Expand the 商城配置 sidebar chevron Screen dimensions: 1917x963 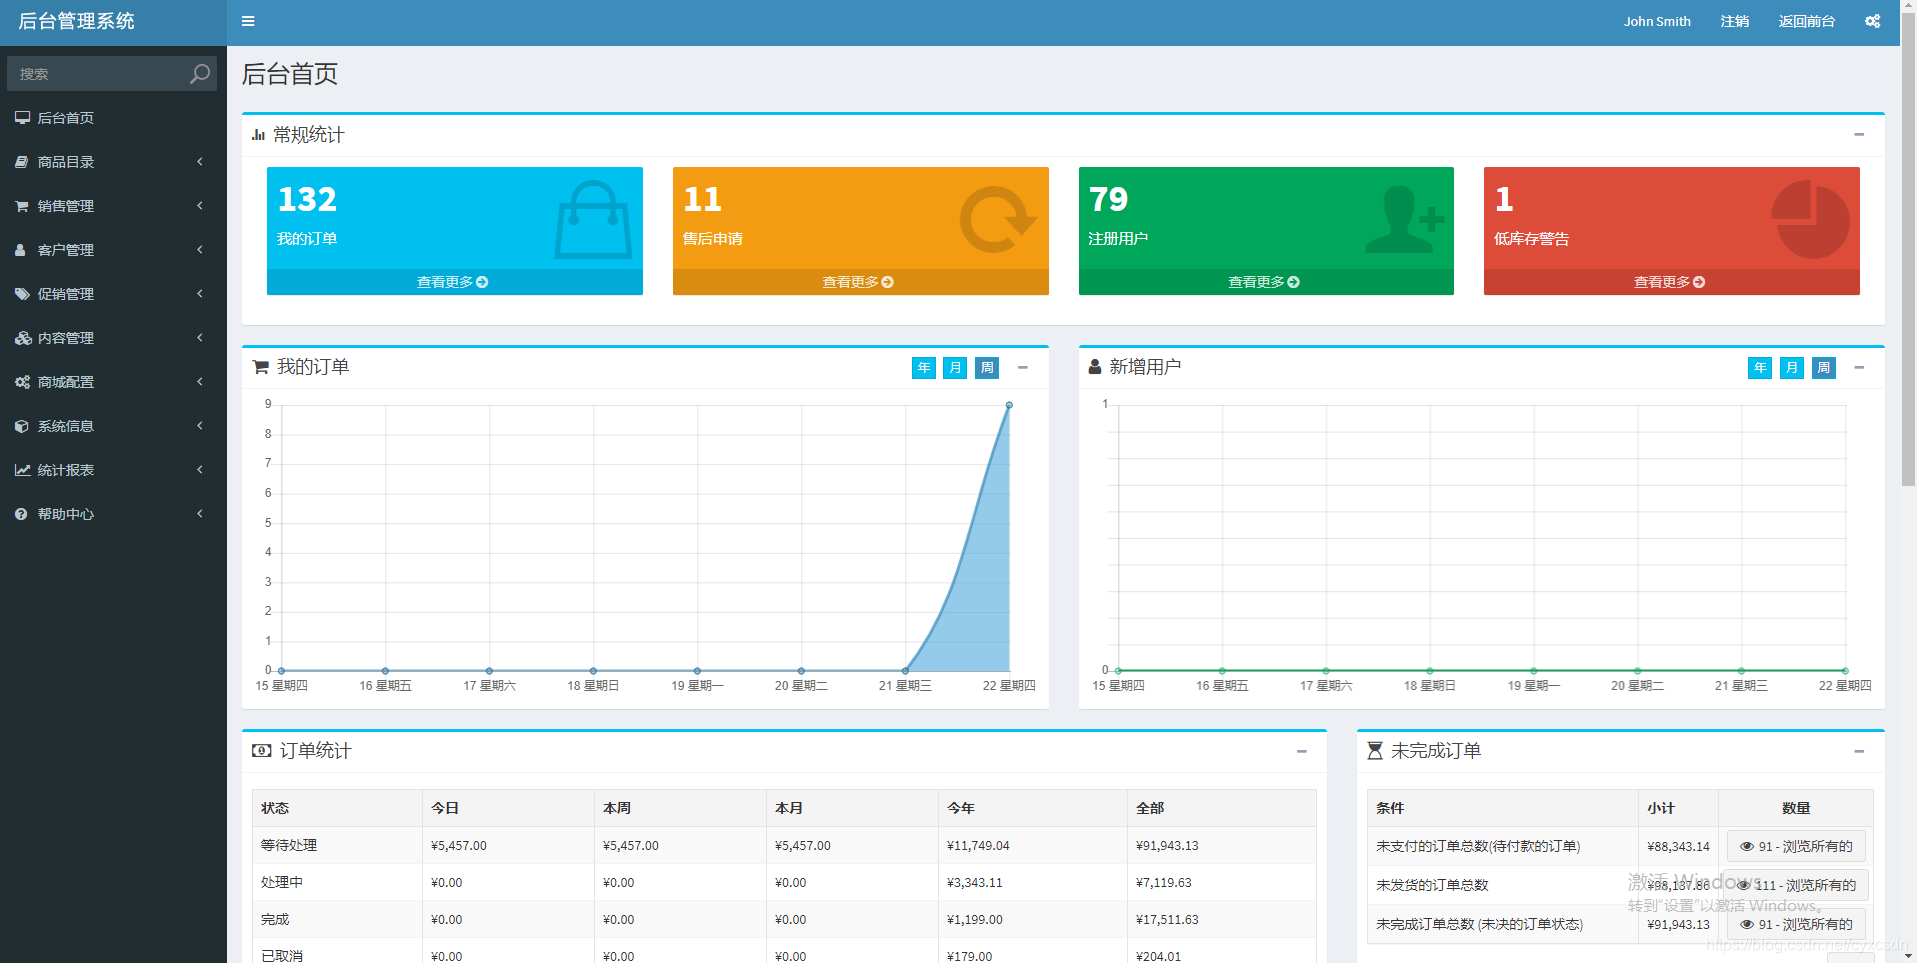[x=200, y=381]
